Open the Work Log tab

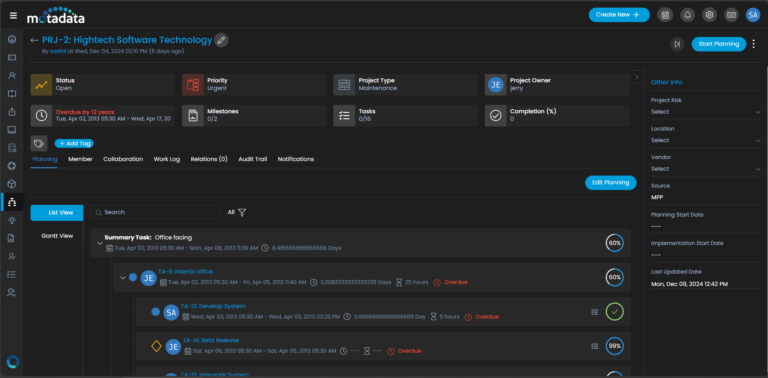(x=167, y=159)
